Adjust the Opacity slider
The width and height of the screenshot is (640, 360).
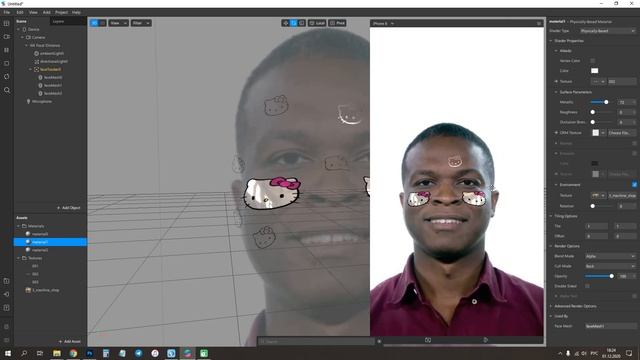599,276
